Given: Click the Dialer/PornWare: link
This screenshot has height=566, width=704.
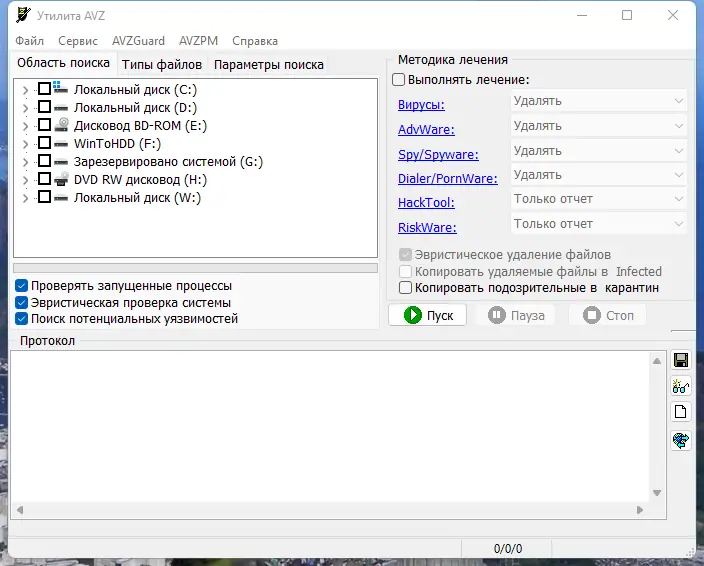Looking at the screenshot, I should [448, 179].
